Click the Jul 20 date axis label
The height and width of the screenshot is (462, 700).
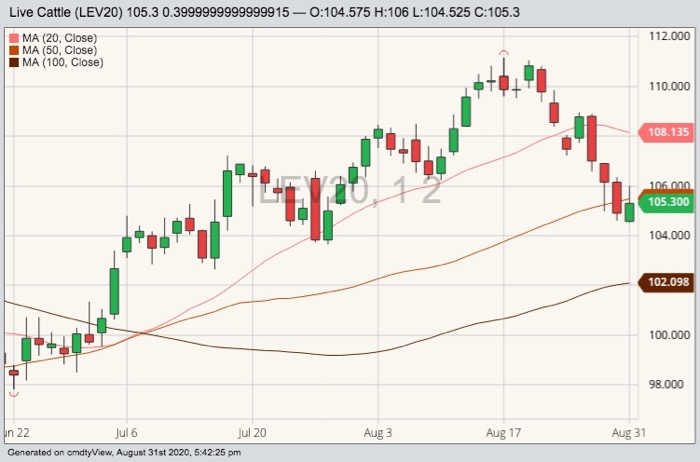pyautogui.click(x=252, y=433)
